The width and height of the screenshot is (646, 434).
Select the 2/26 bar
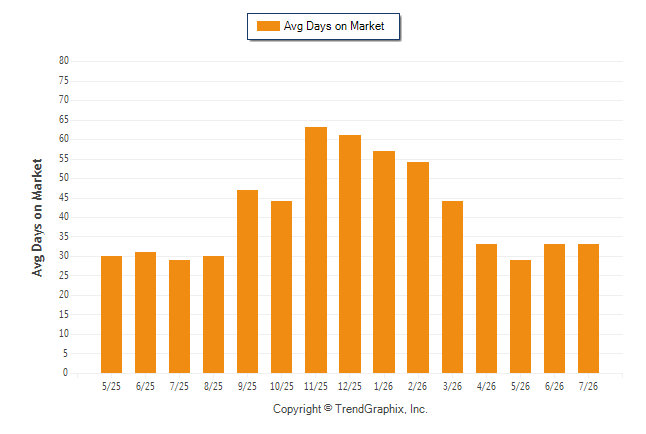point(418,267)
